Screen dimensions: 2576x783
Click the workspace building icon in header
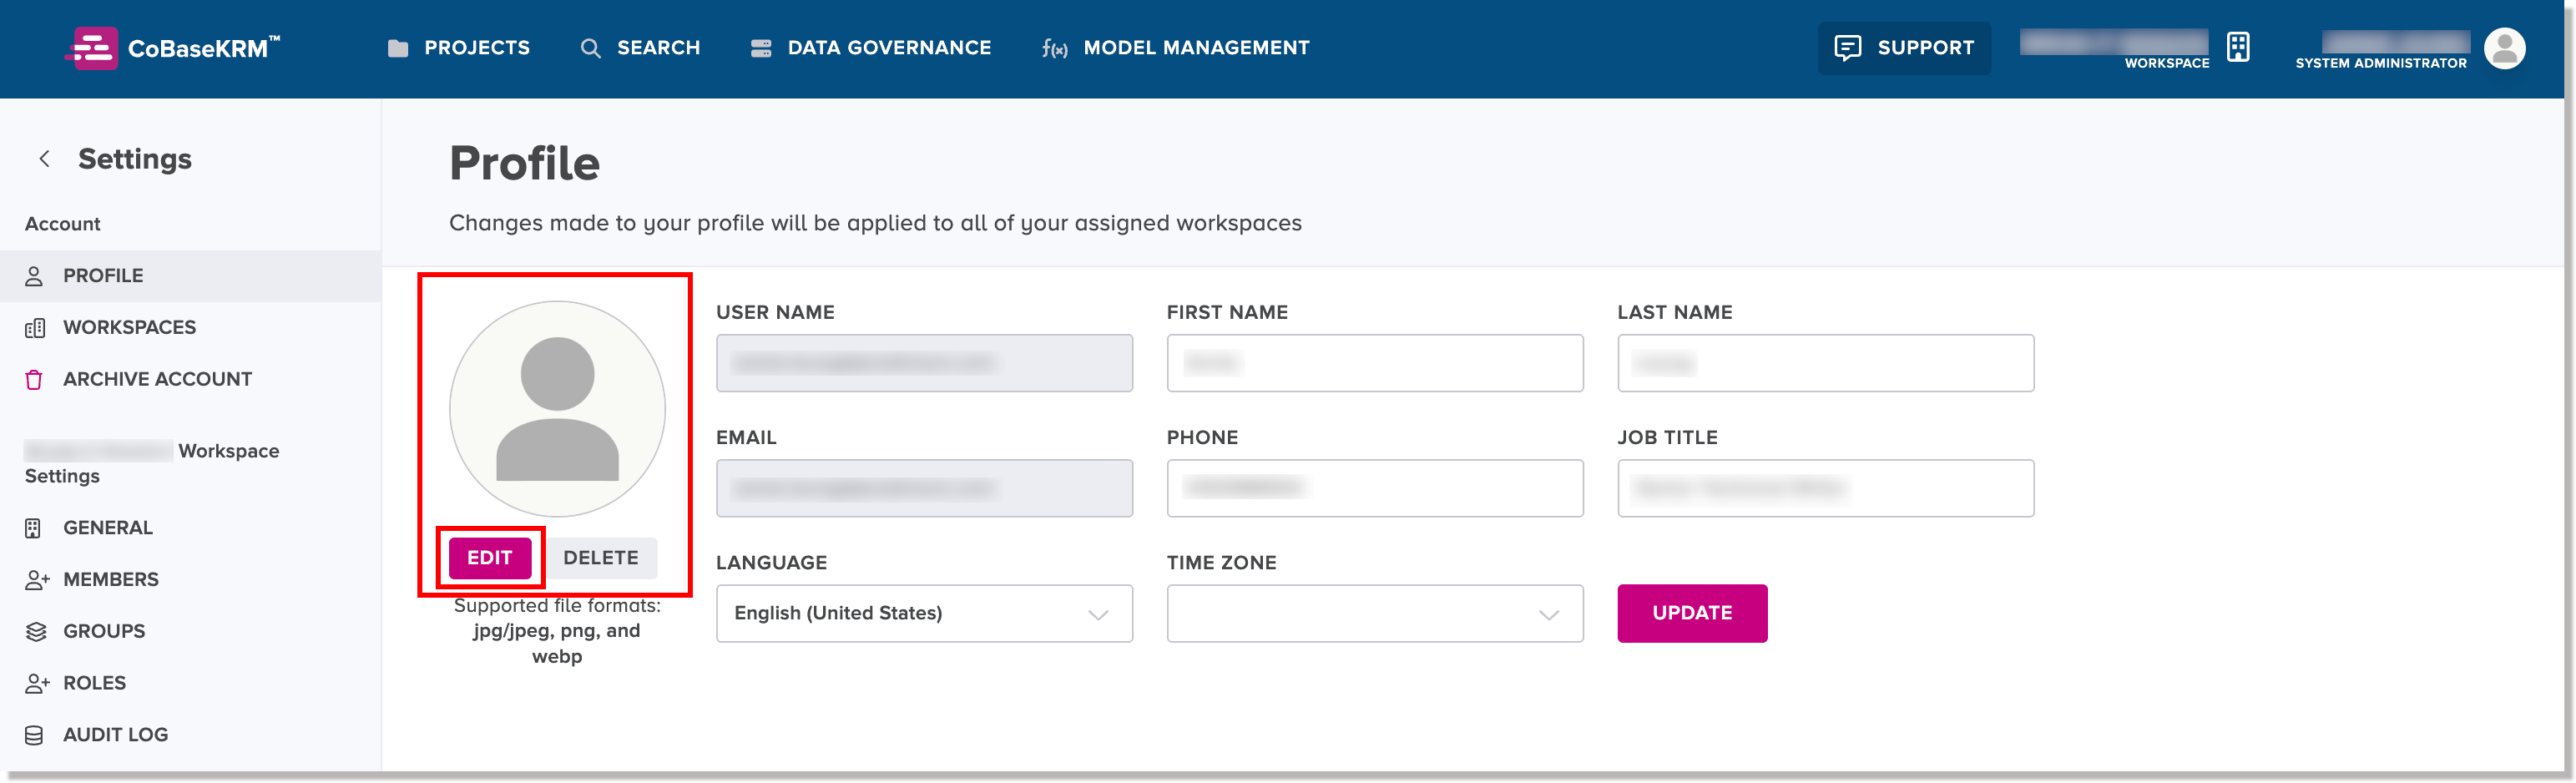click(2237, 47)
